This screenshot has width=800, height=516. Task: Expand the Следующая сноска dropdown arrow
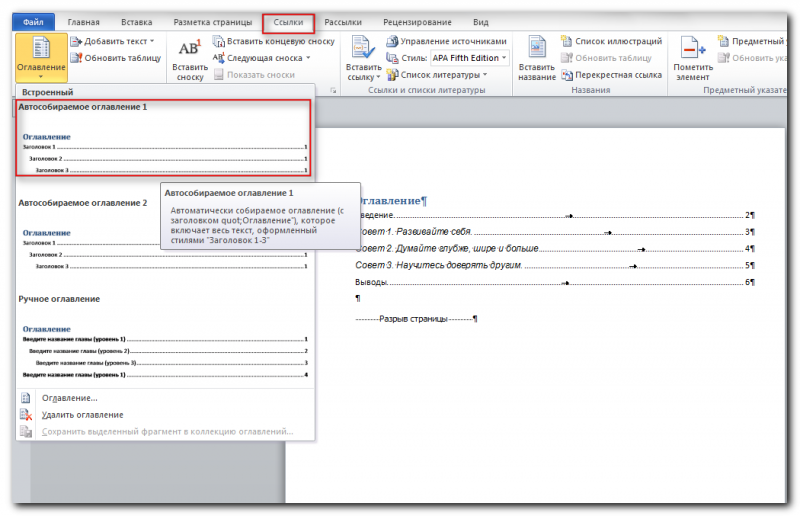[x=308, y=58]
